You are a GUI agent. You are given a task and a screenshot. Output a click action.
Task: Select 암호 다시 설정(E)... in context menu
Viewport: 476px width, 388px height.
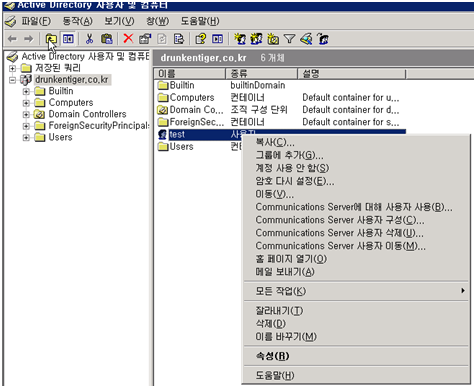(x=356, y=181)
